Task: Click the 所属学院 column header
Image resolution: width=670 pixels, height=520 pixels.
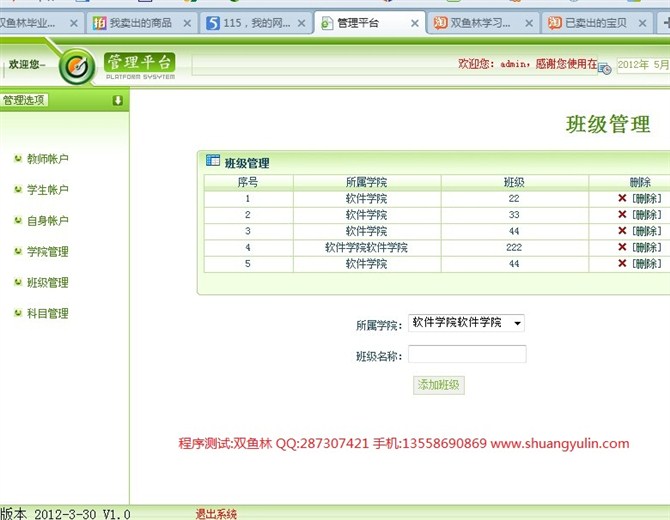Action: coord(367,182)
